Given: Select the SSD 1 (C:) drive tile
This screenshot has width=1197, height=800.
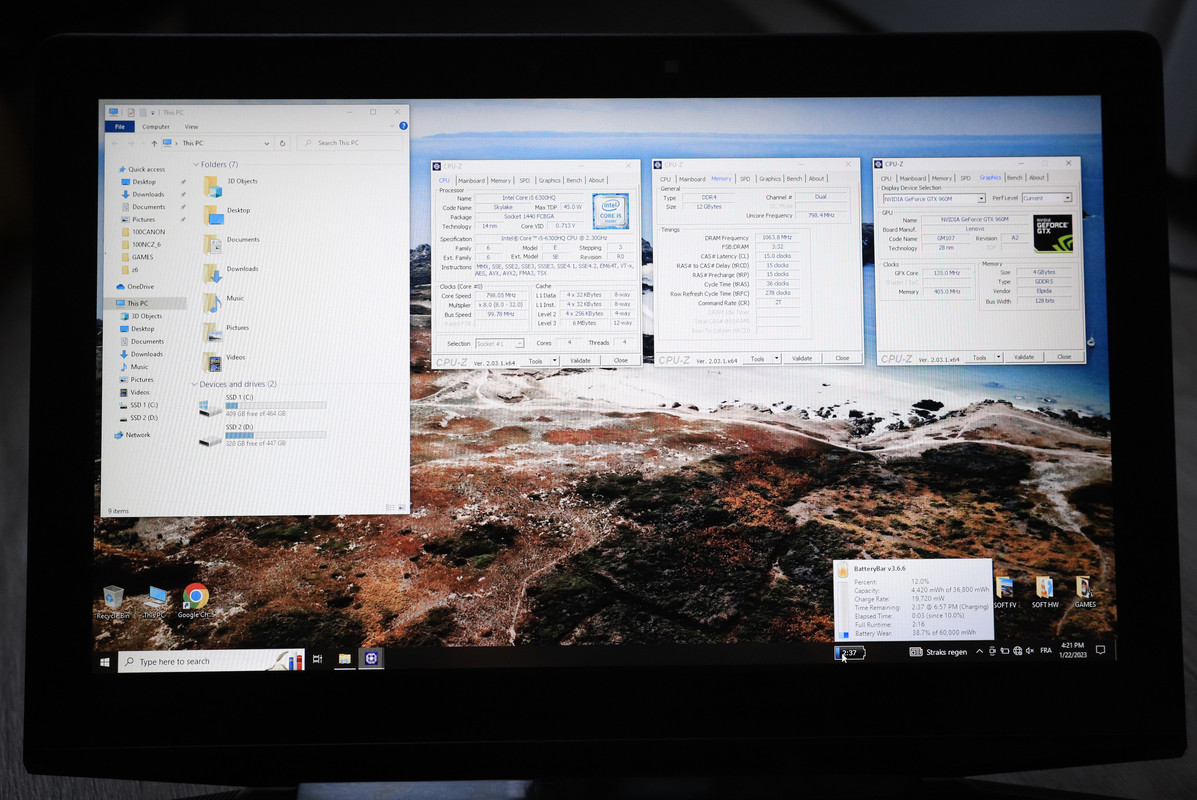Looking at the screenshot, I should (x=262, y=405).
